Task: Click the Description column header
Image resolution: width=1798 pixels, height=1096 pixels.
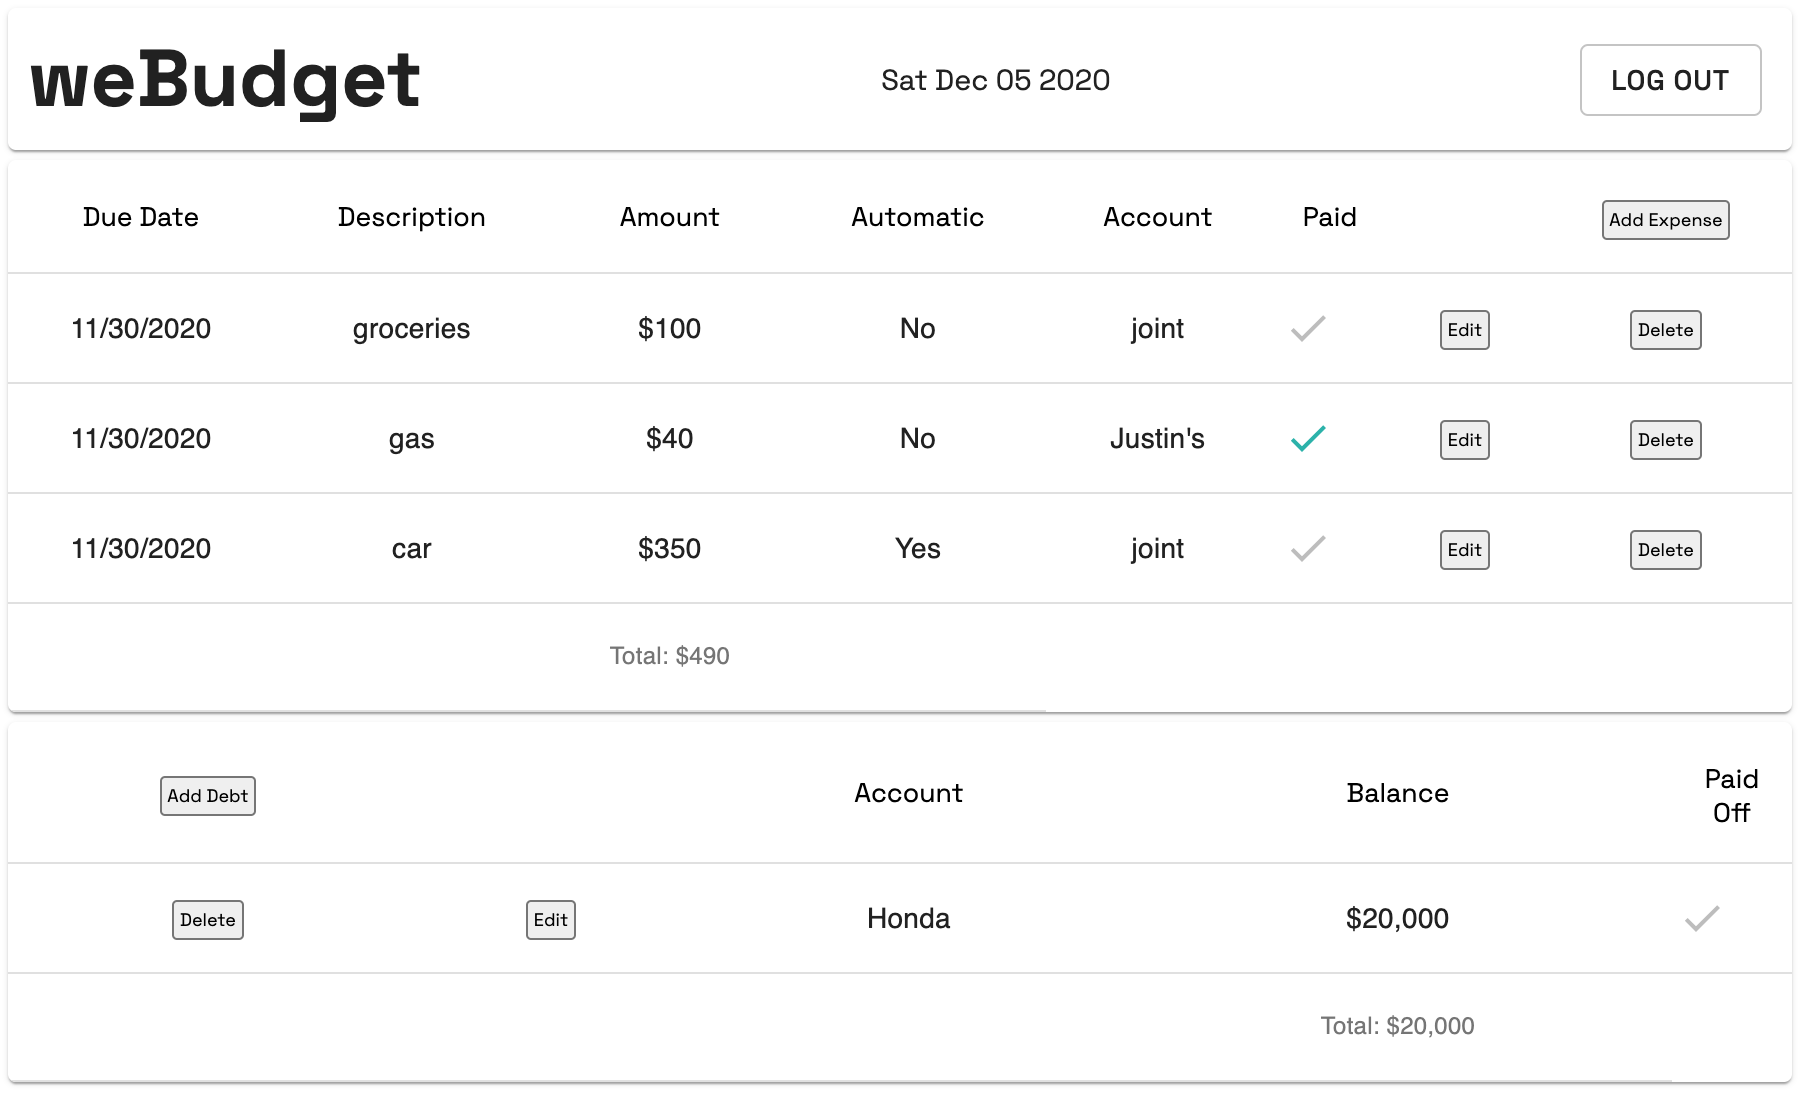Action: point(411,217)
